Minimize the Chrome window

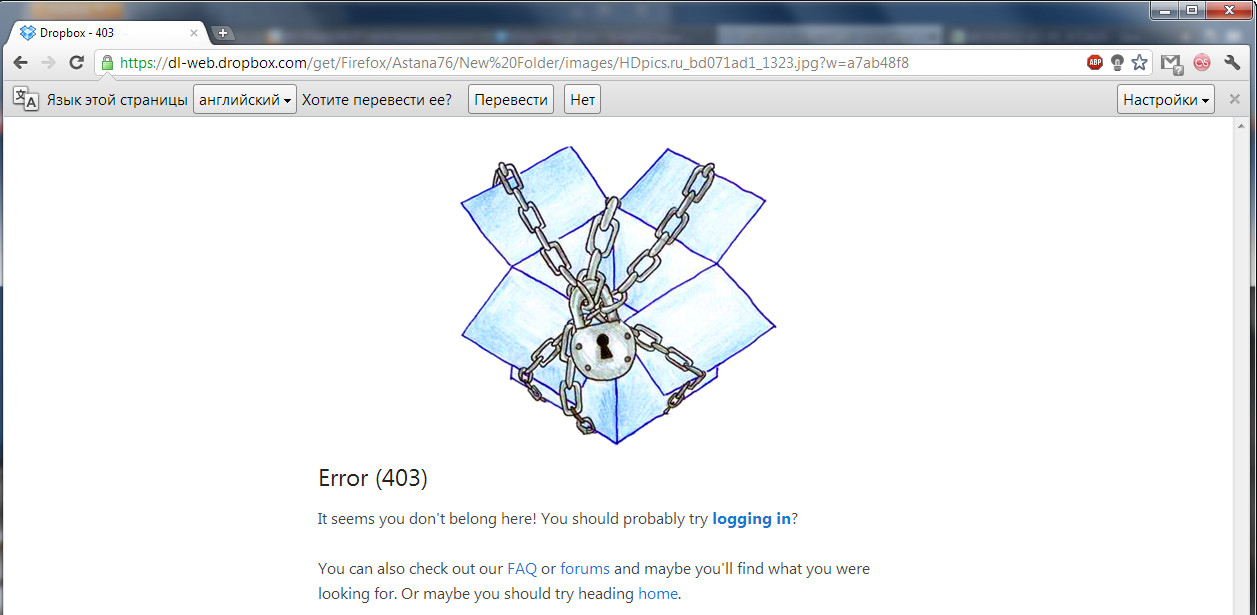[1164, 10]
